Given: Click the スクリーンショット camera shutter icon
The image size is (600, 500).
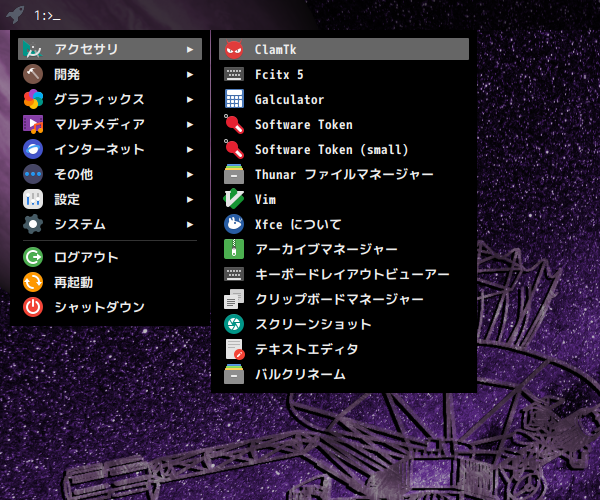Looking at the screenshot, I should (234, 324).
